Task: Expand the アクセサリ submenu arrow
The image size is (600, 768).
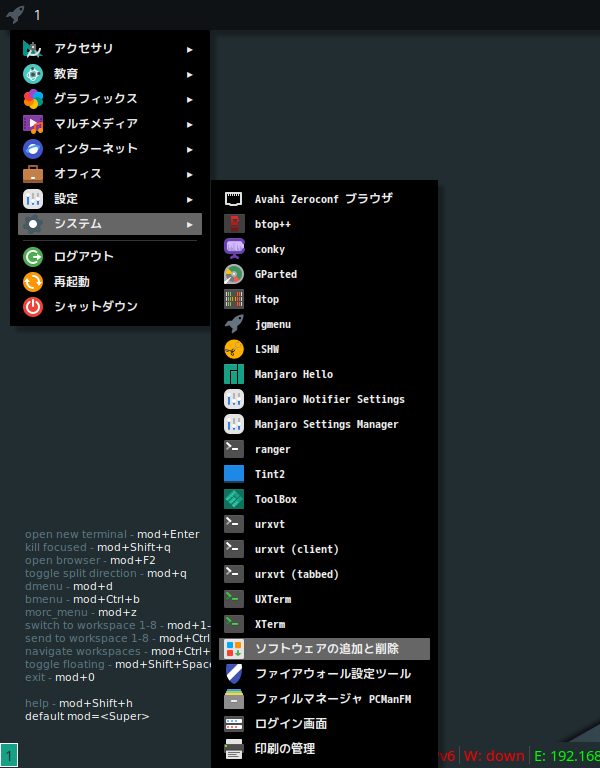Action: click(x=190, y=49)
